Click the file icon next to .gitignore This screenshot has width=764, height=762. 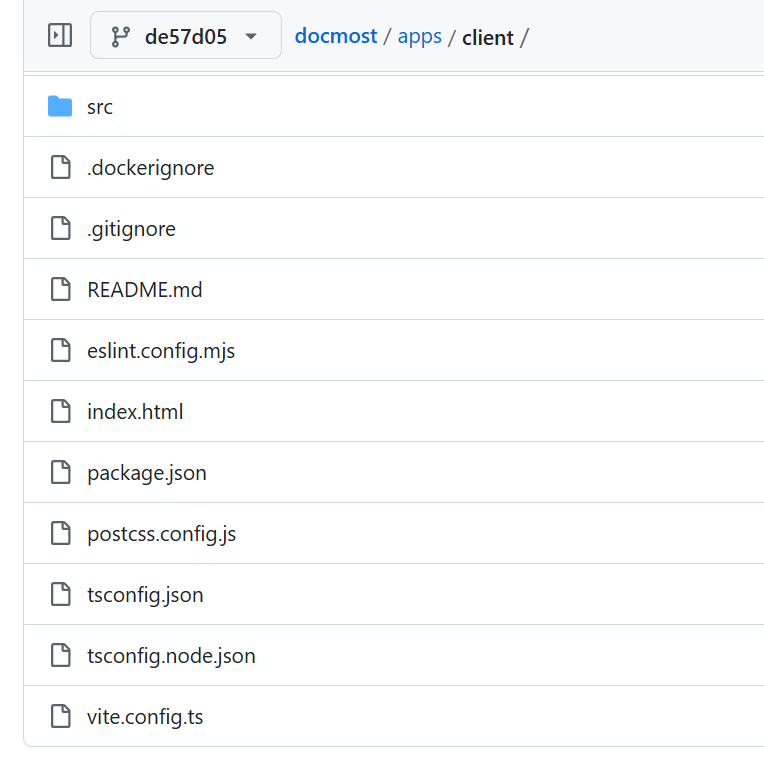coord(61,228)
